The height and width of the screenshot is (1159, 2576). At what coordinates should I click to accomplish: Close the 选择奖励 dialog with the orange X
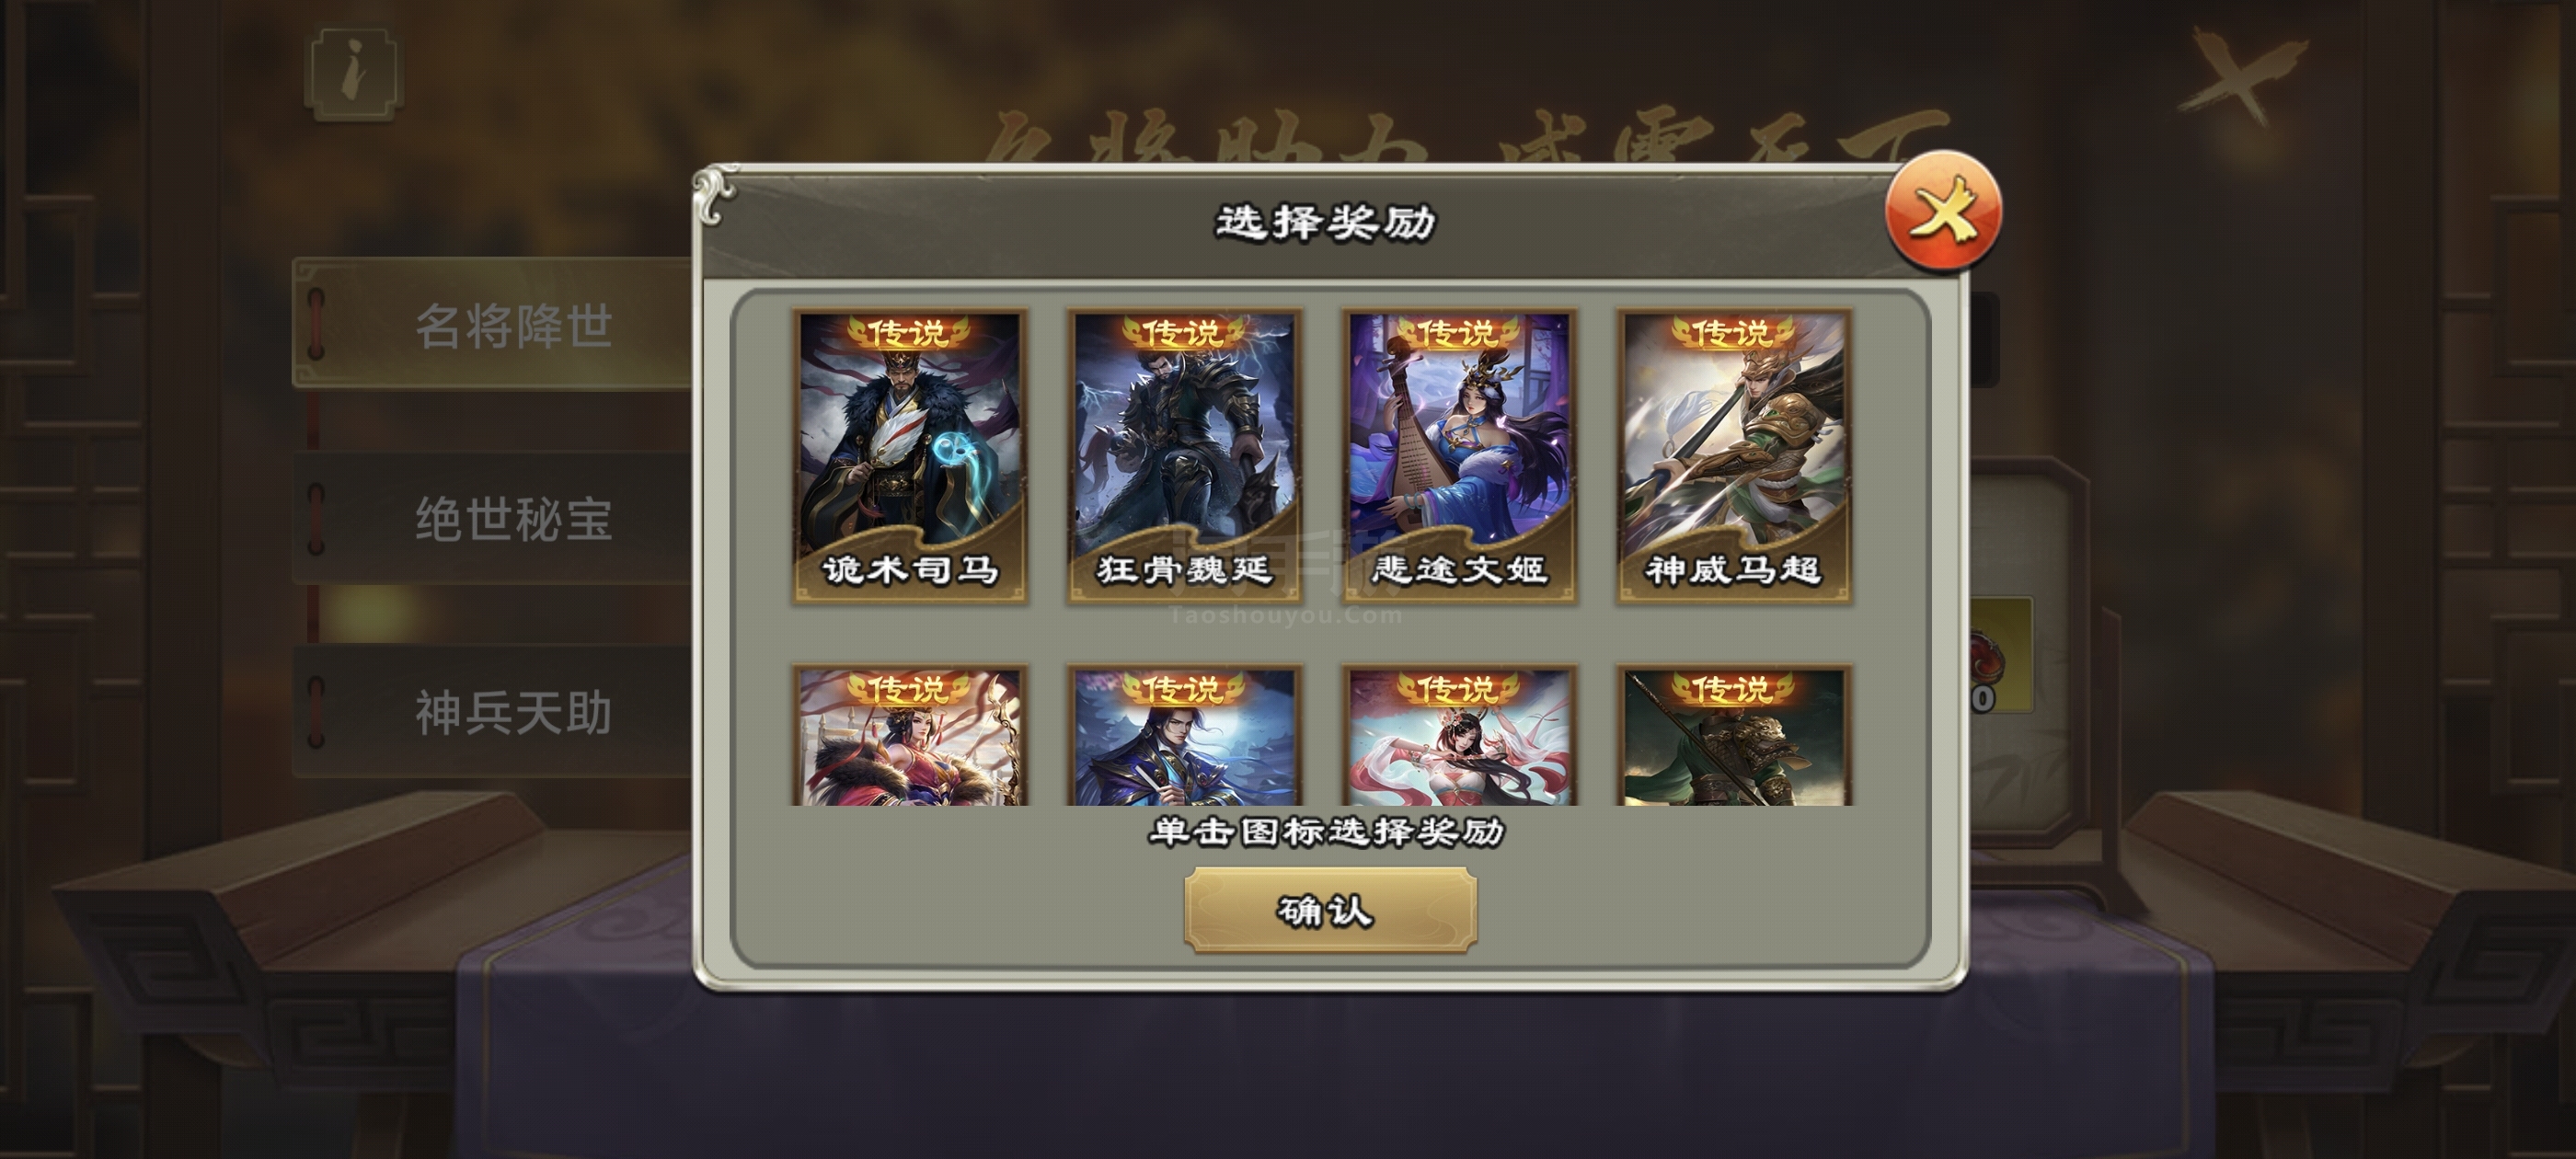(x=1943, y=210)
